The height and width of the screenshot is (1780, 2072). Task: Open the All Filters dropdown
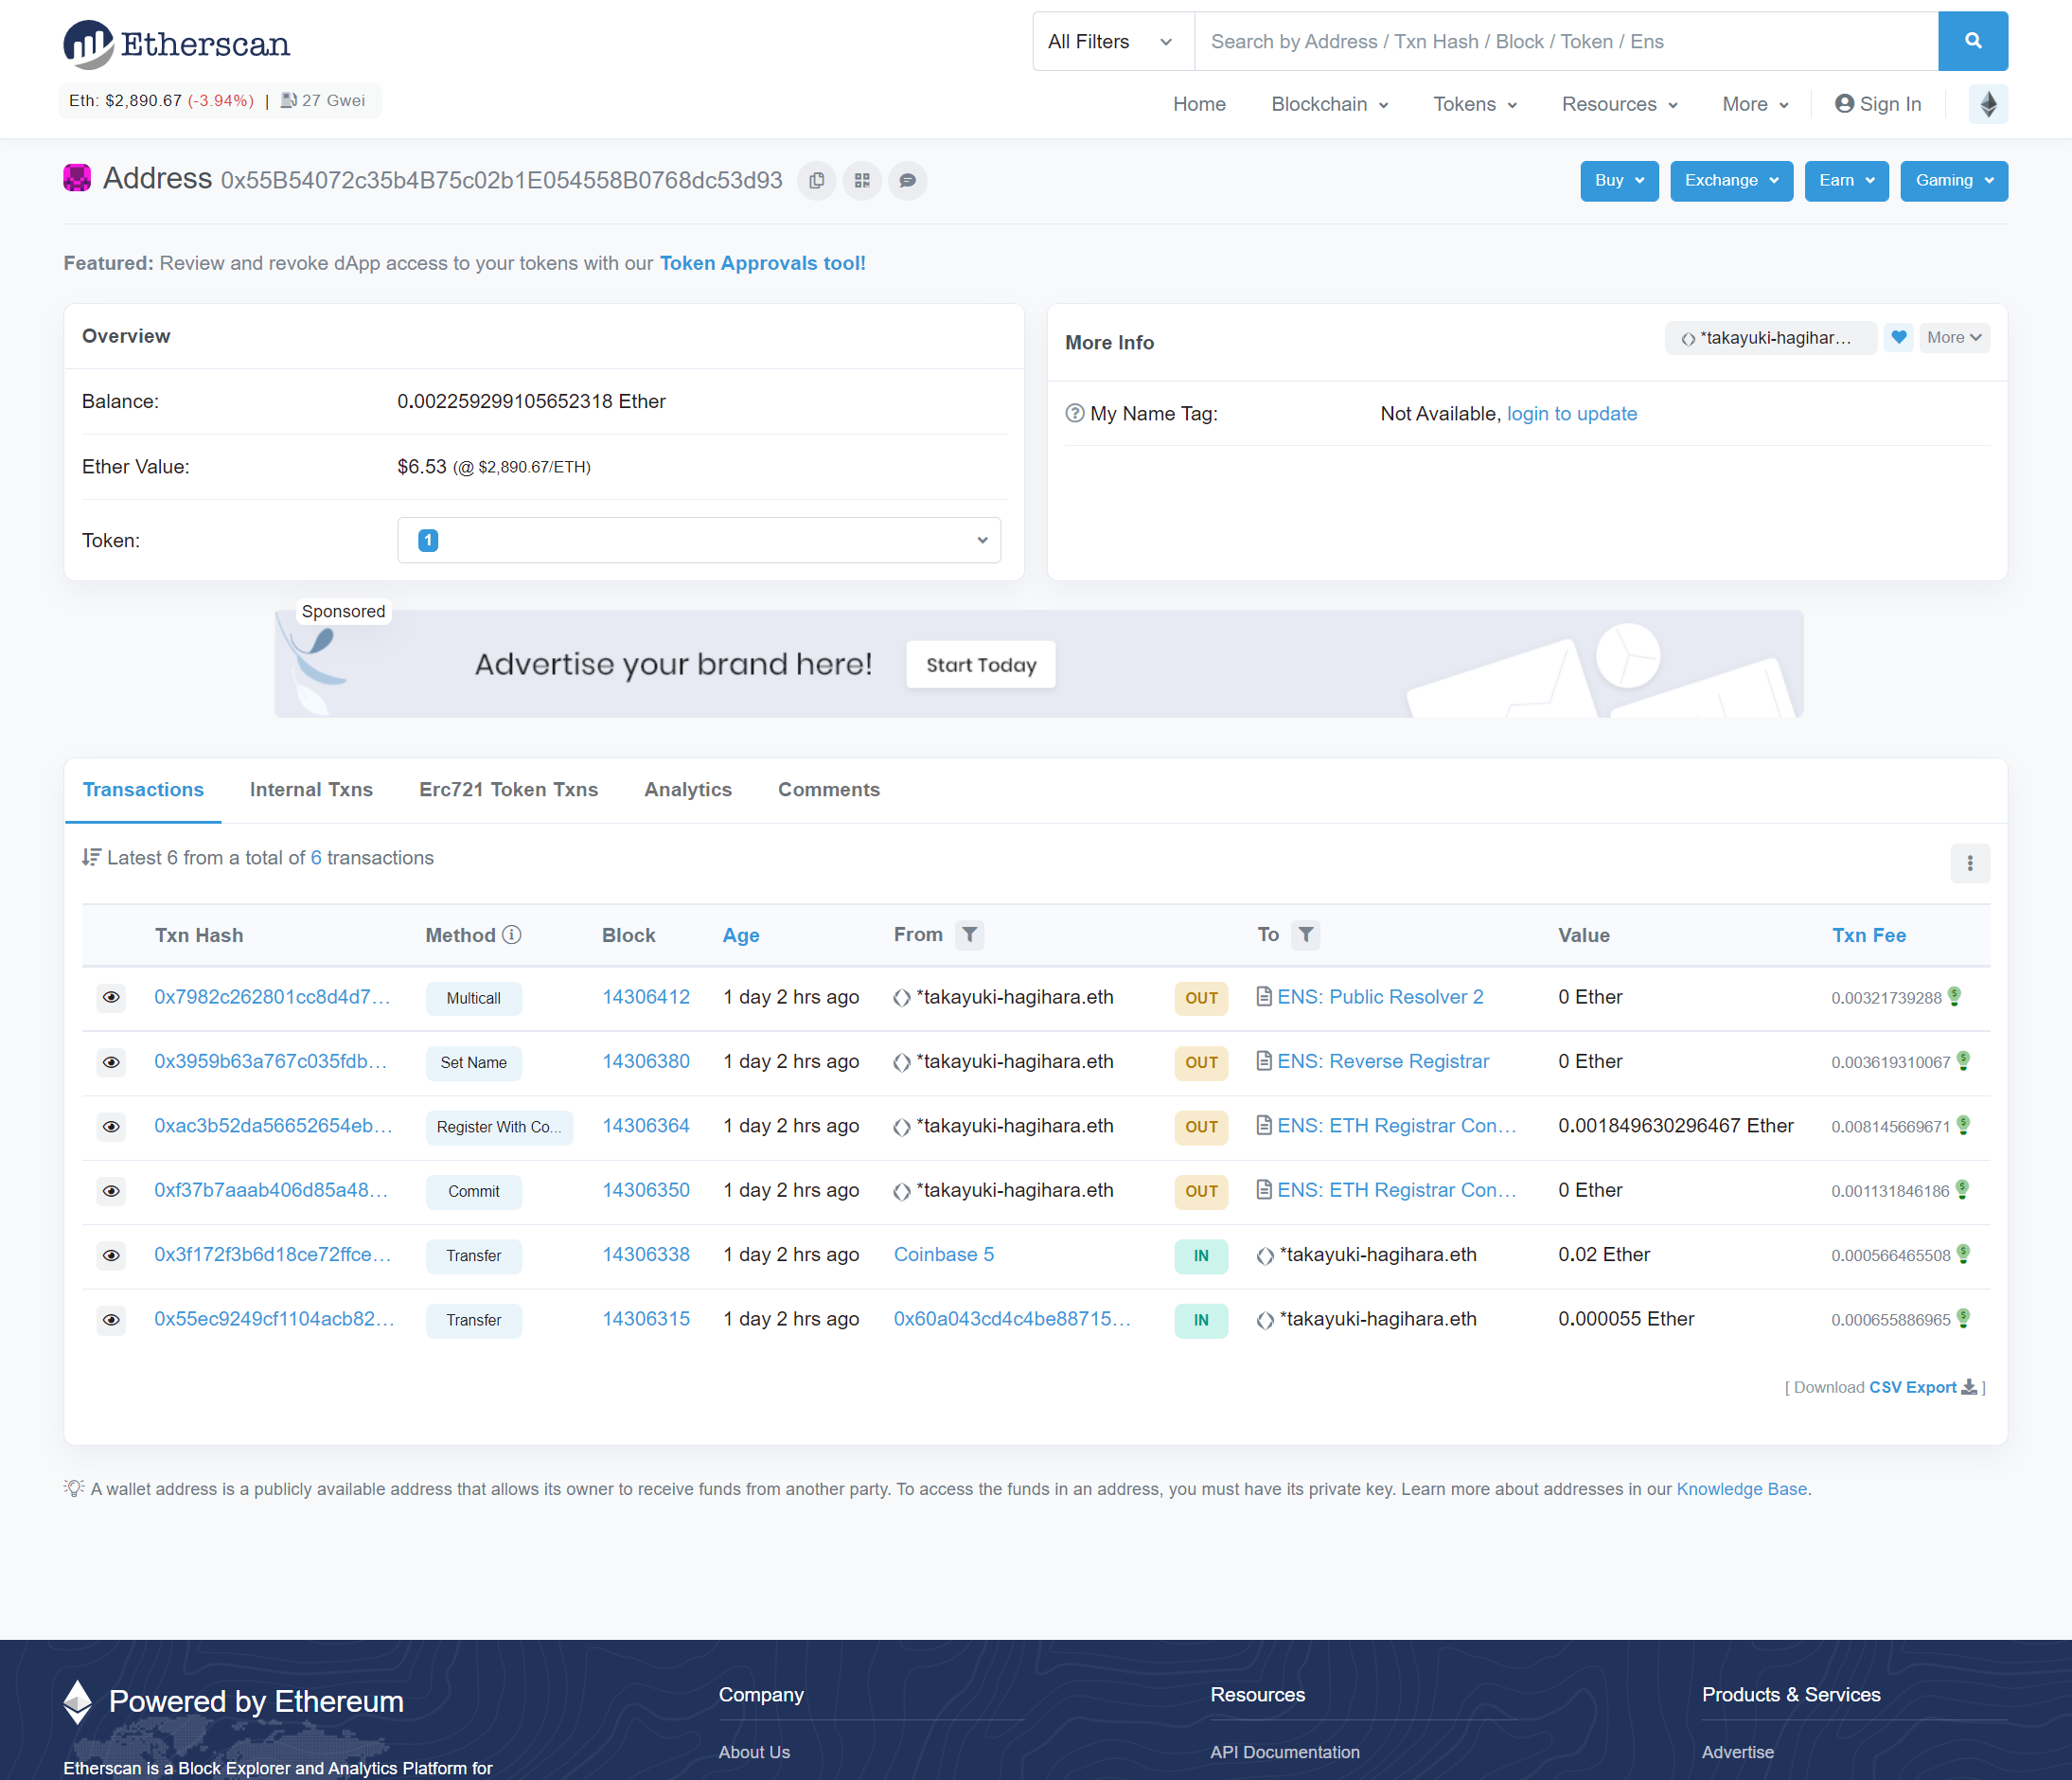pyautogui.click(x=1113, y=41)
